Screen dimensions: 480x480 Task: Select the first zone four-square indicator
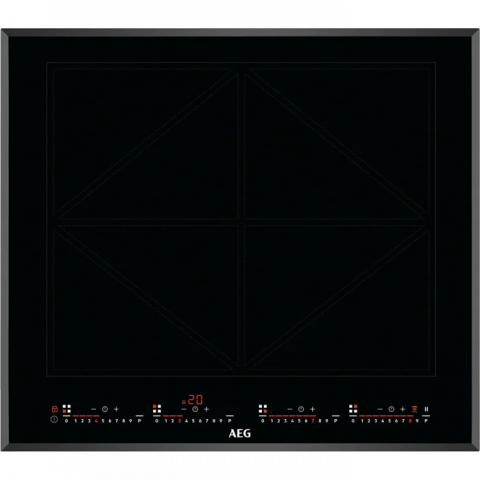pos(67,409)
